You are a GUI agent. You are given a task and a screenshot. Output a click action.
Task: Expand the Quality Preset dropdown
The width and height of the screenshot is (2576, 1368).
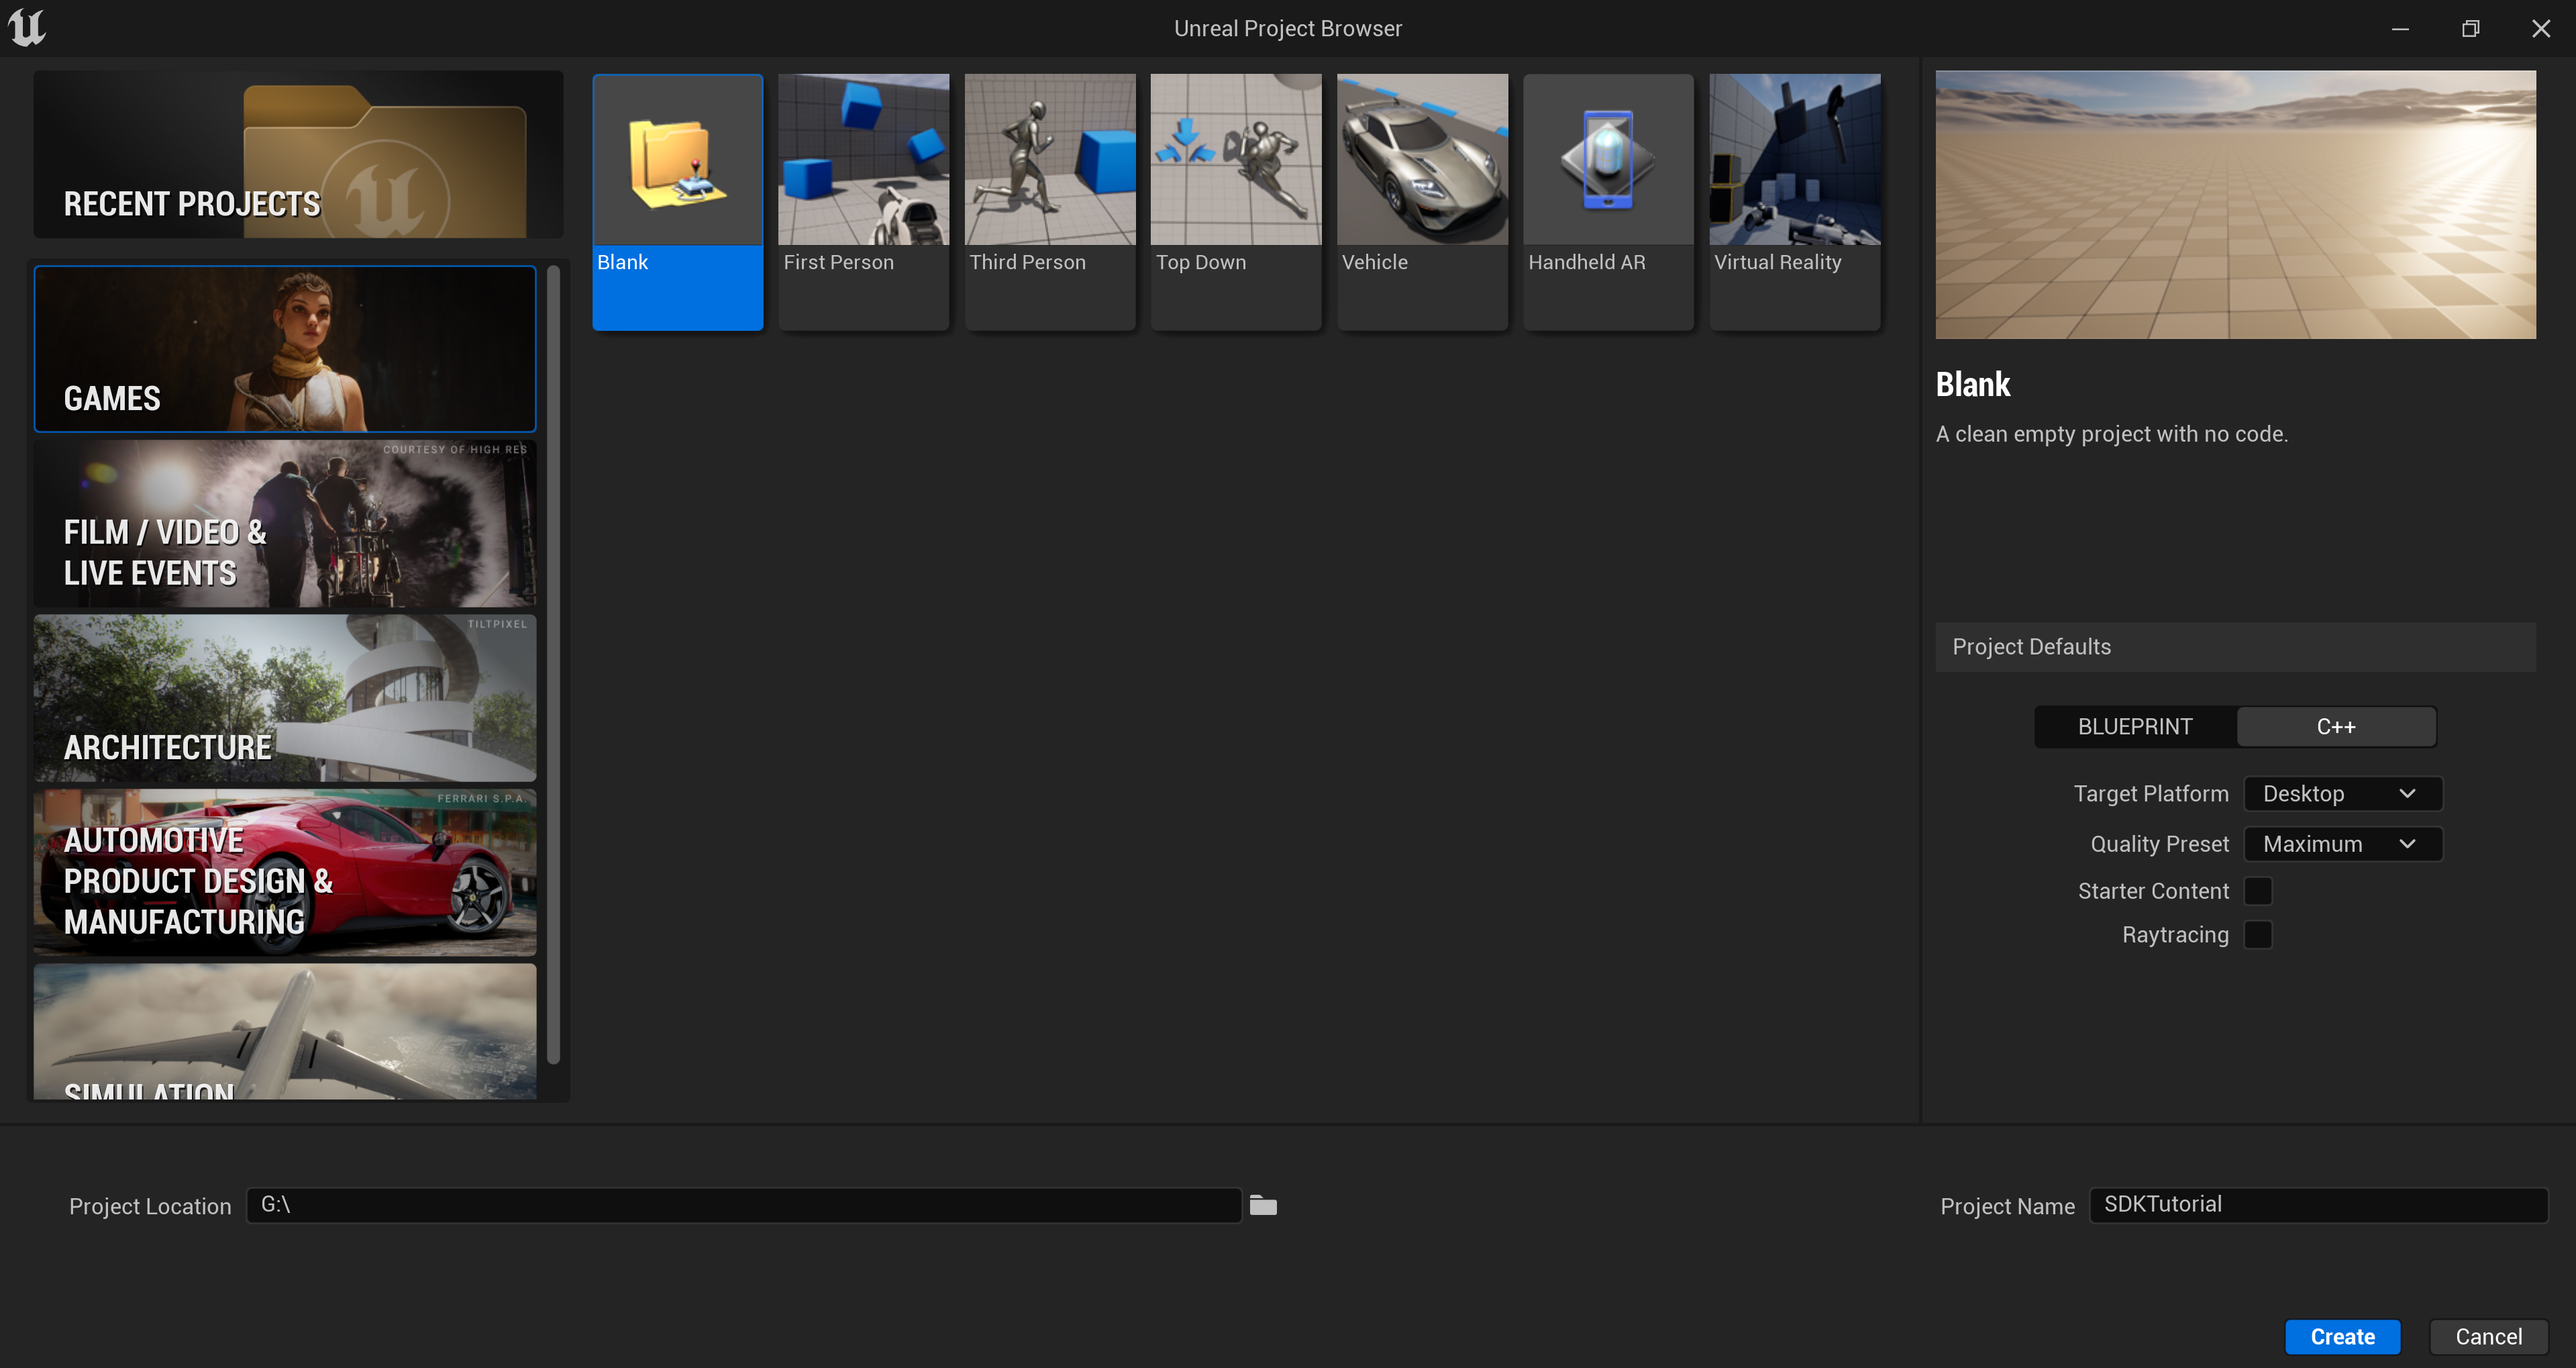coord(2341,843)
